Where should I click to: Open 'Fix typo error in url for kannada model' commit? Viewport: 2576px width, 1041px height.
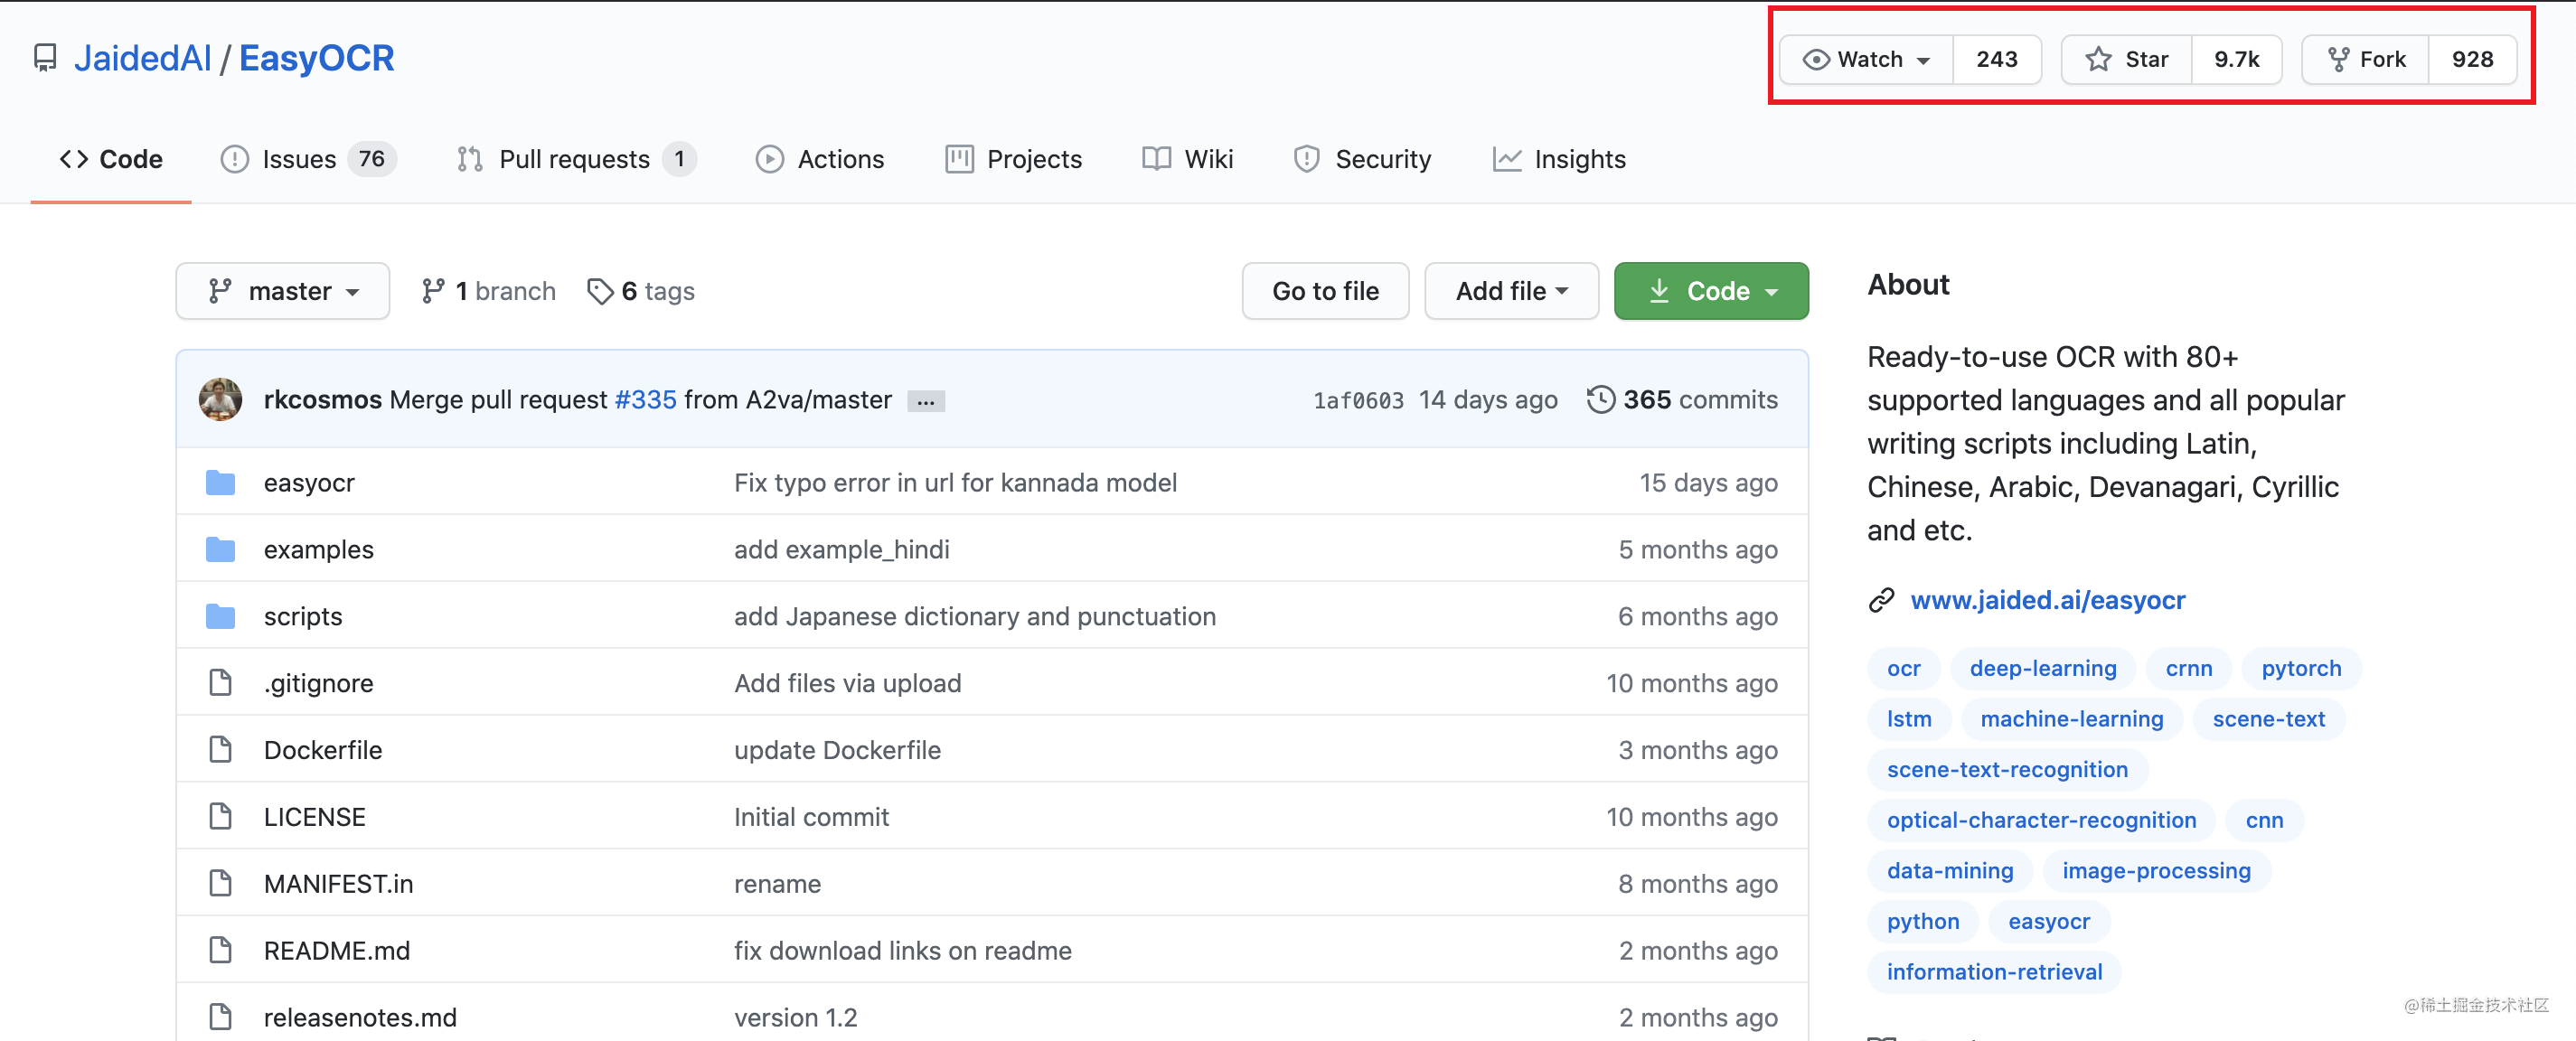click(955, 483)
